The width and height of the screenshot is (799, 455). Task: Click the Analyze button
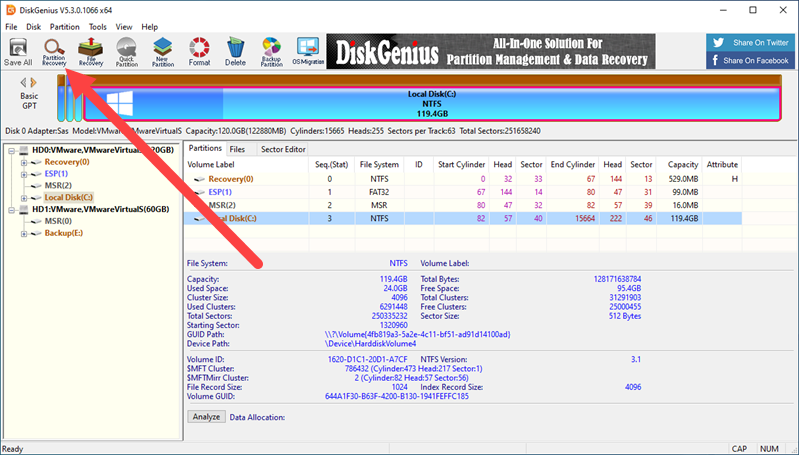click(x=206, y=417)
